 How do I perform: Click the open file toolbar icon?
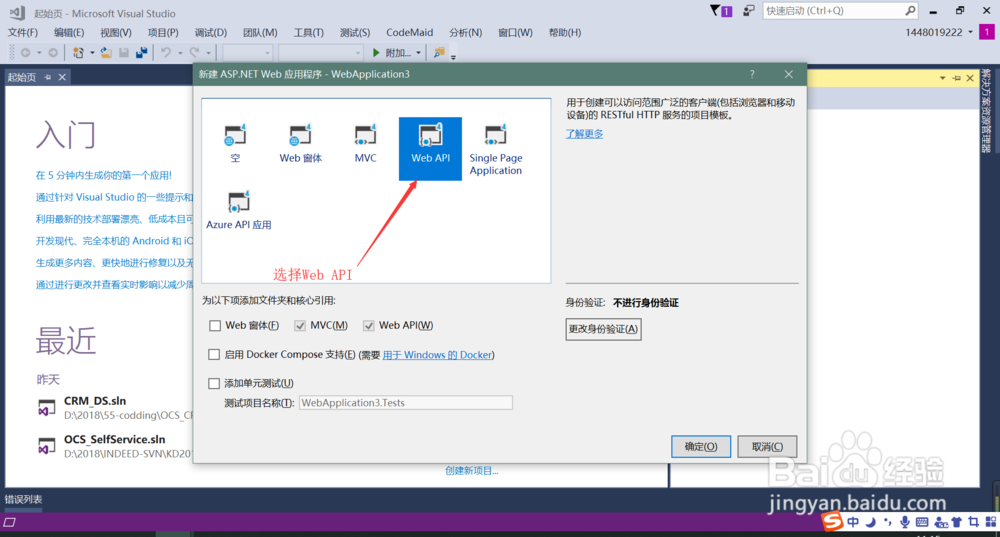pos(106,53)
